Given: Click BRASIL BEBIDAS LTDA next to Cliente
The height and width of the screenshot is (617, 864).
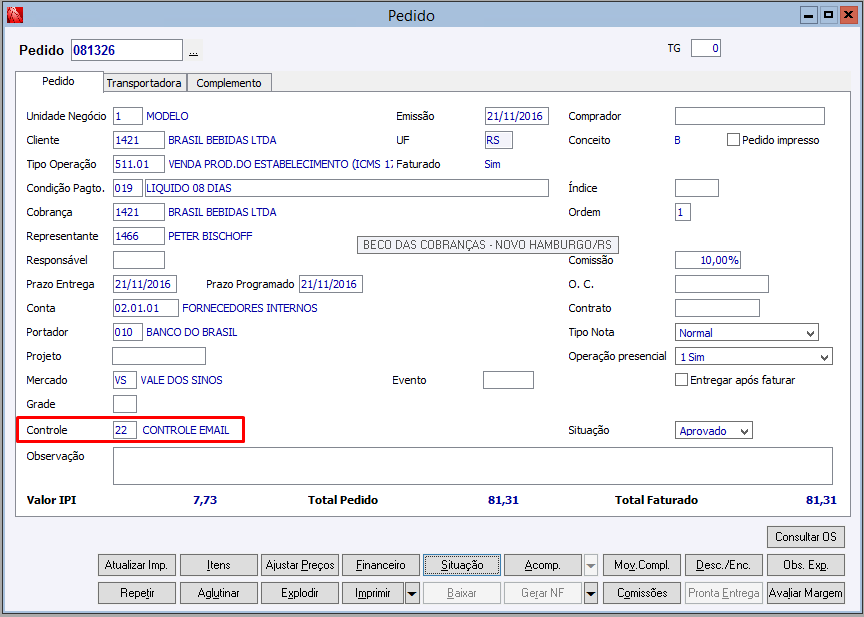Looking at the screenshot, I should coord(222,140).
